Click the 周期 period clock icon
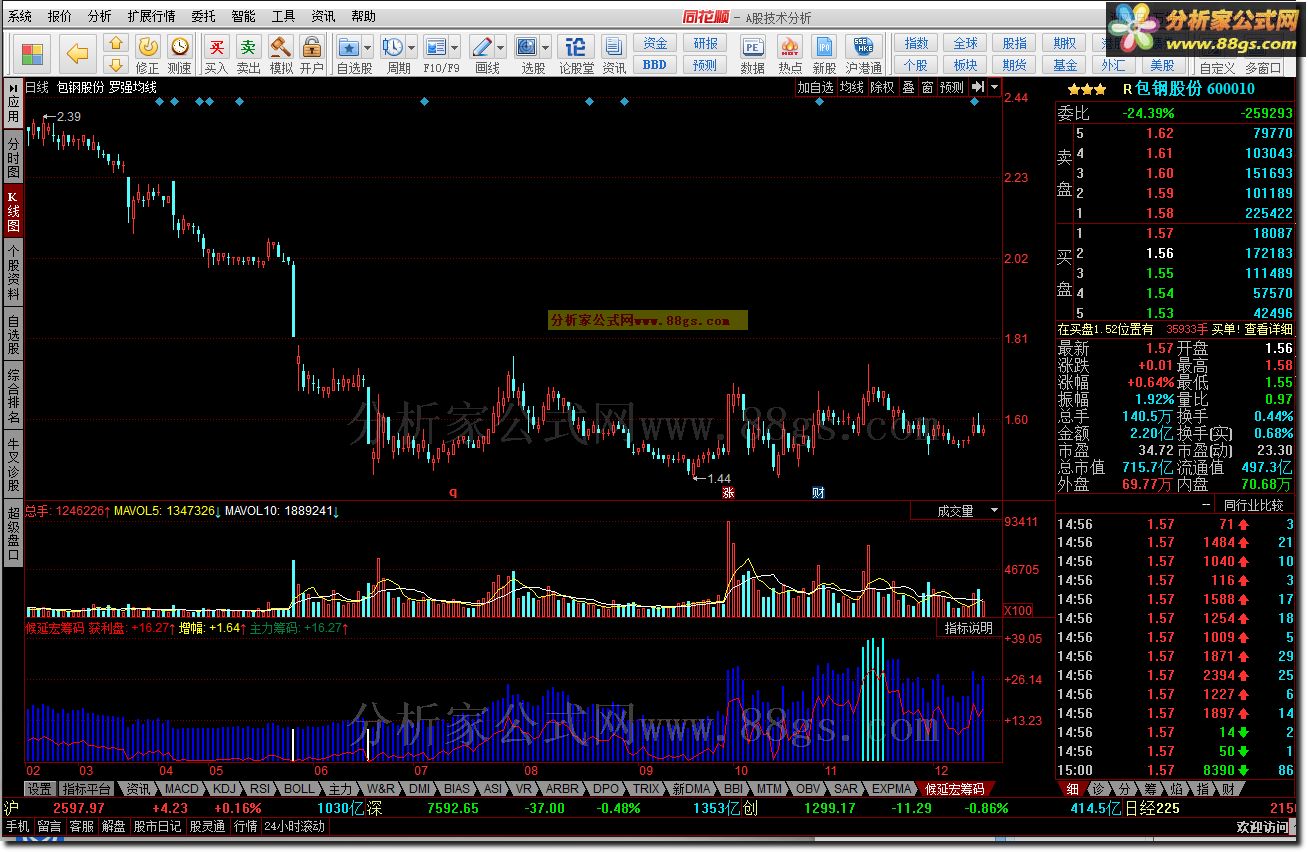 pos(392,46)
